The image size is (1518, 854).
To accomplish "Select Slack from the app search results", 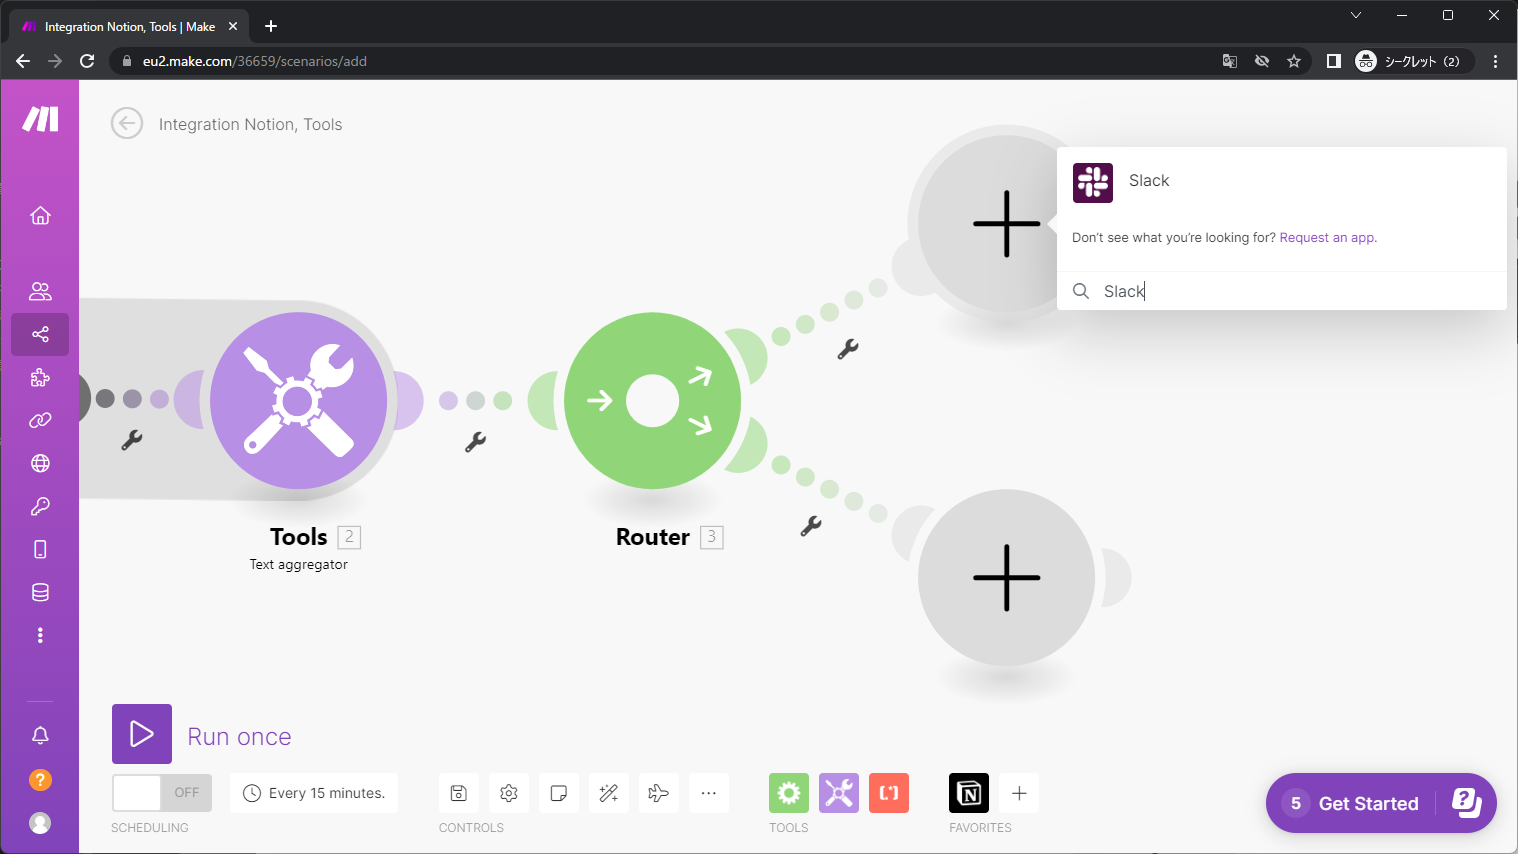I will coord(1282,181).
